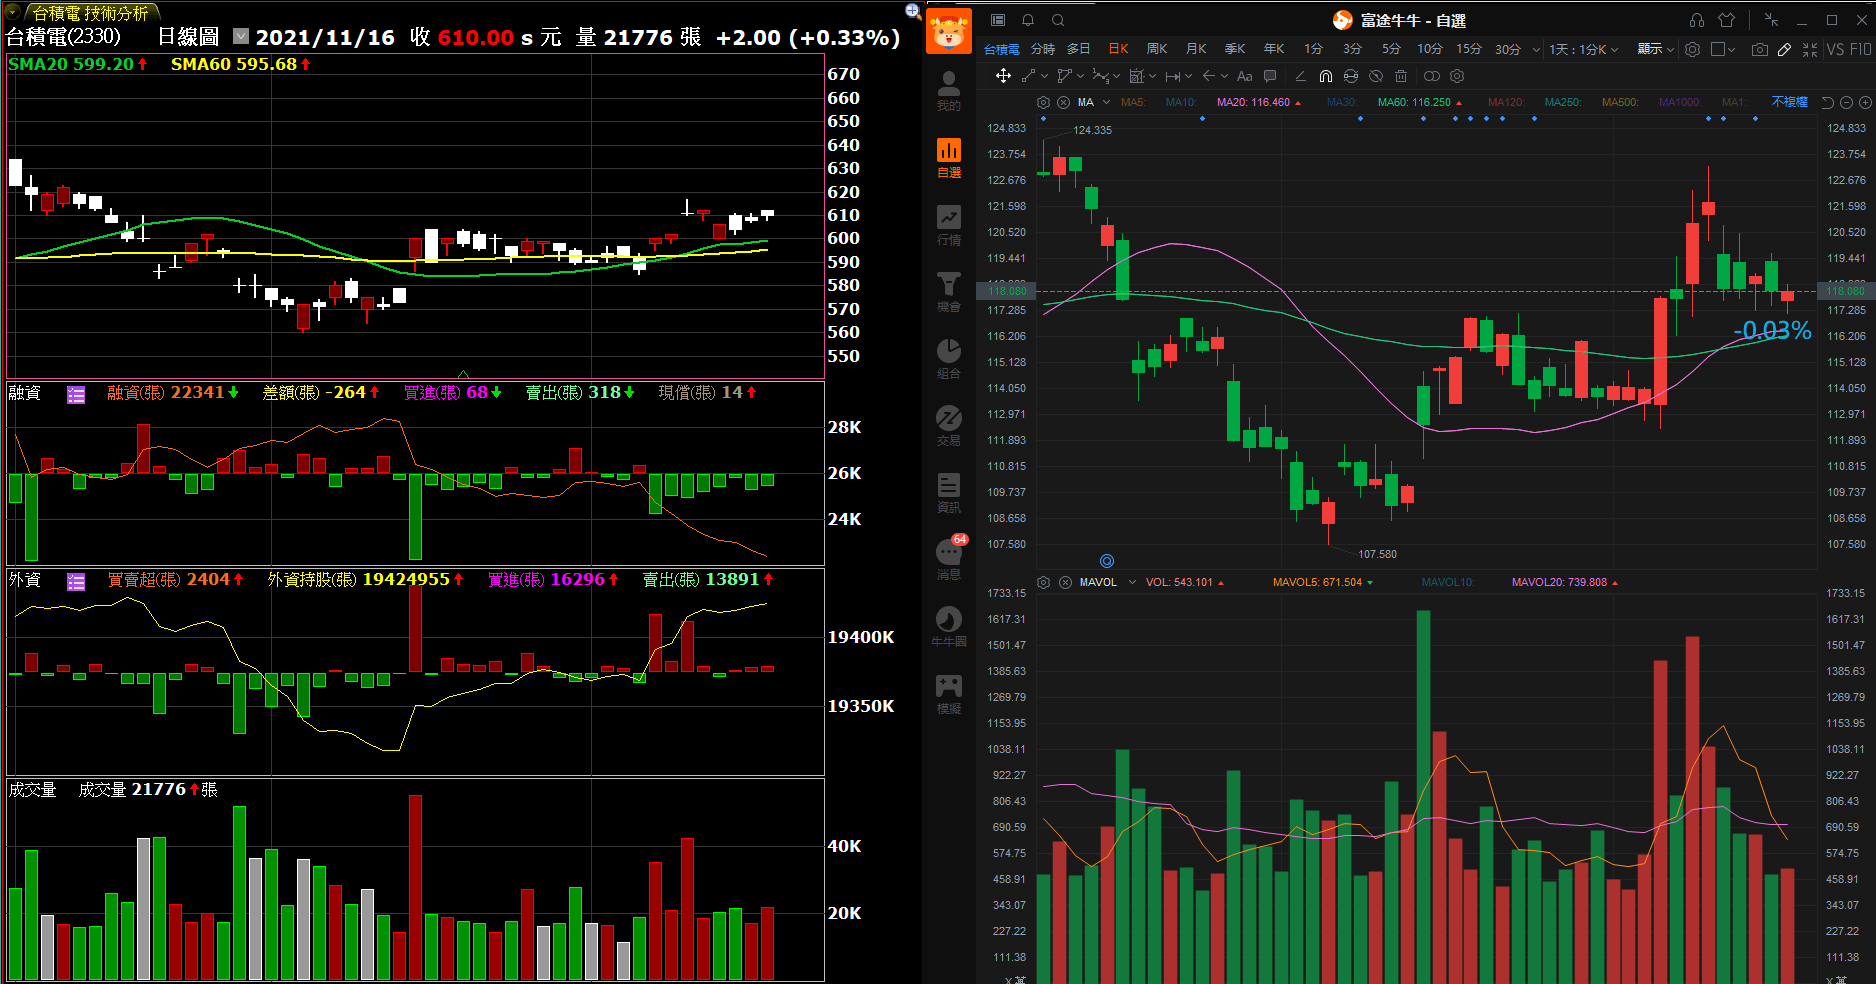This screenshot has width=1876, height=984.
Task: Select the text annotation Aa tool
Action: pyautogui.click(x=1244, y=76)
